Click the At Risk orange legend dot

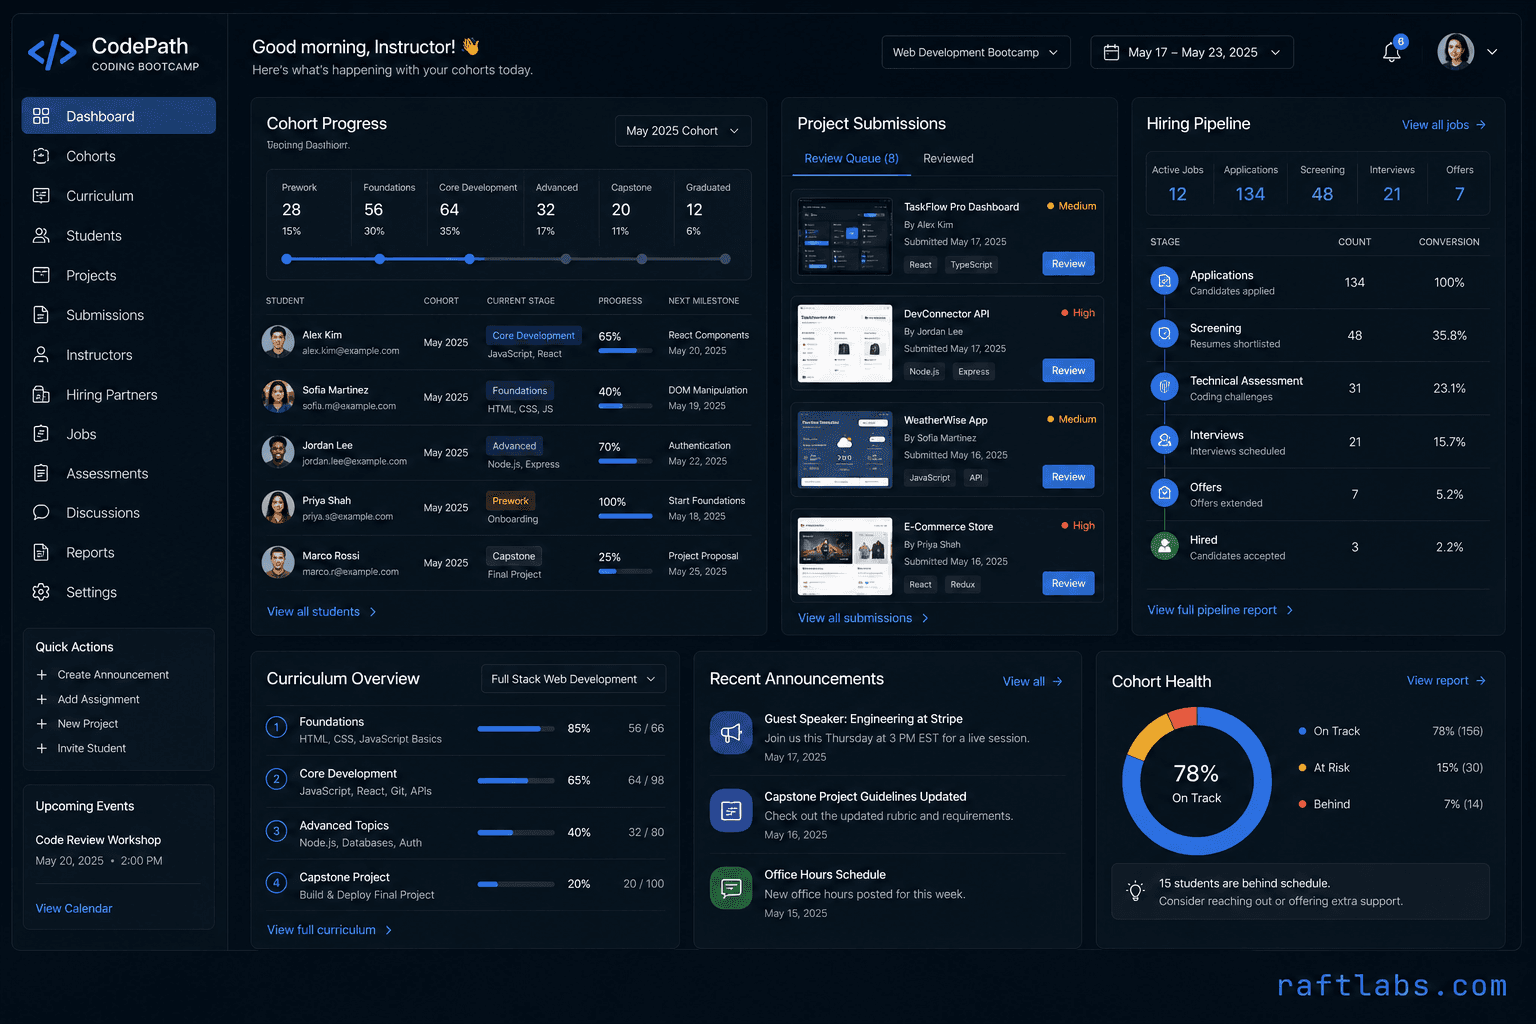point(1302,768)
